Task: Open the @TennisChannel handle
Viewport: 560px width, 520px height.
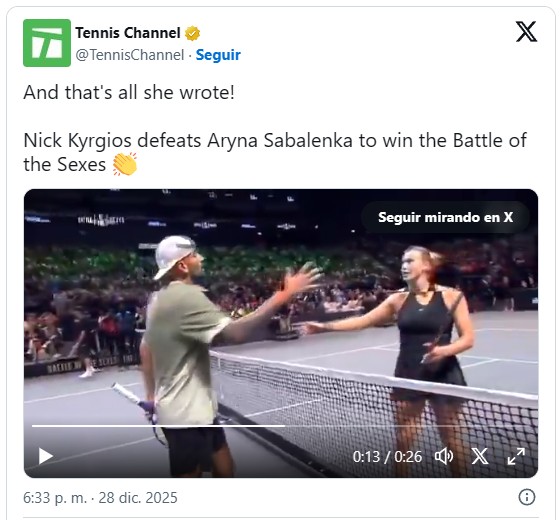Action: (x=130, y=55)
